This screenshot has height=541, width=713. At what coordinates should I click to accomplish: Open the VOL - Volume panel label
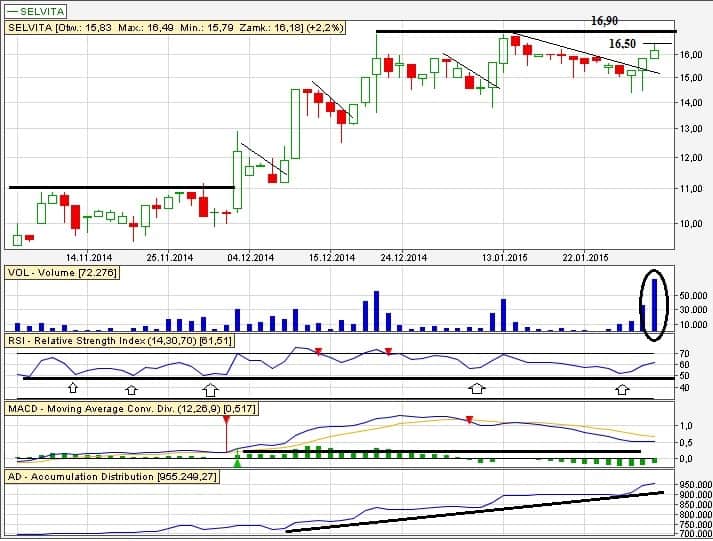click(x=62, y=273)
